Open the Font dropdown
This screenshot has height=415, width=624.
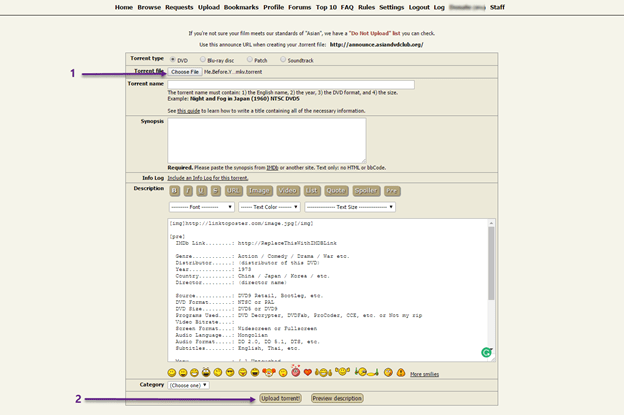[200, 207]
